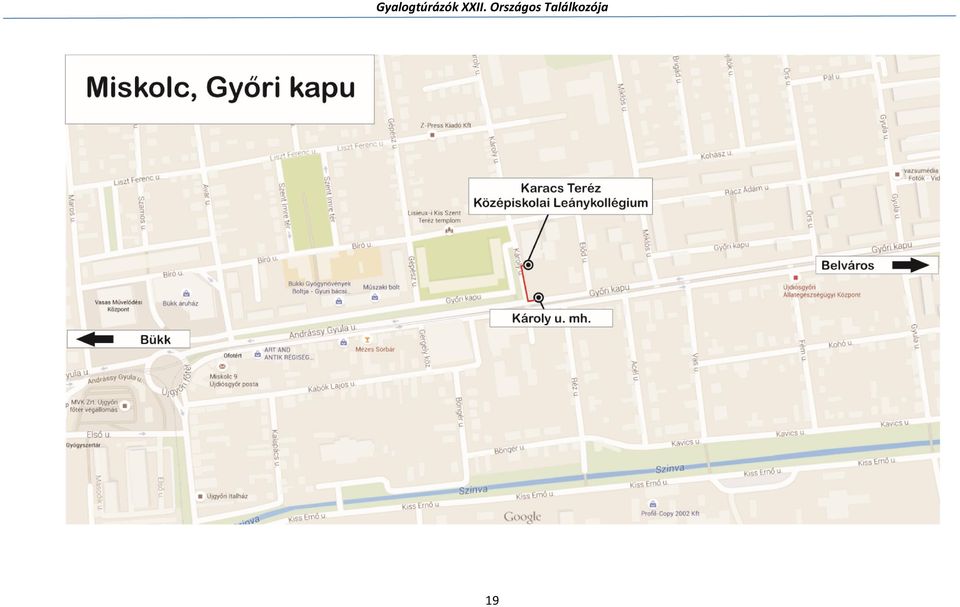The width and height of the screenshot is (960, 607).
Task: Click the 'Kabók Lajos u.' street label
Action: click(x=331, y=387)
